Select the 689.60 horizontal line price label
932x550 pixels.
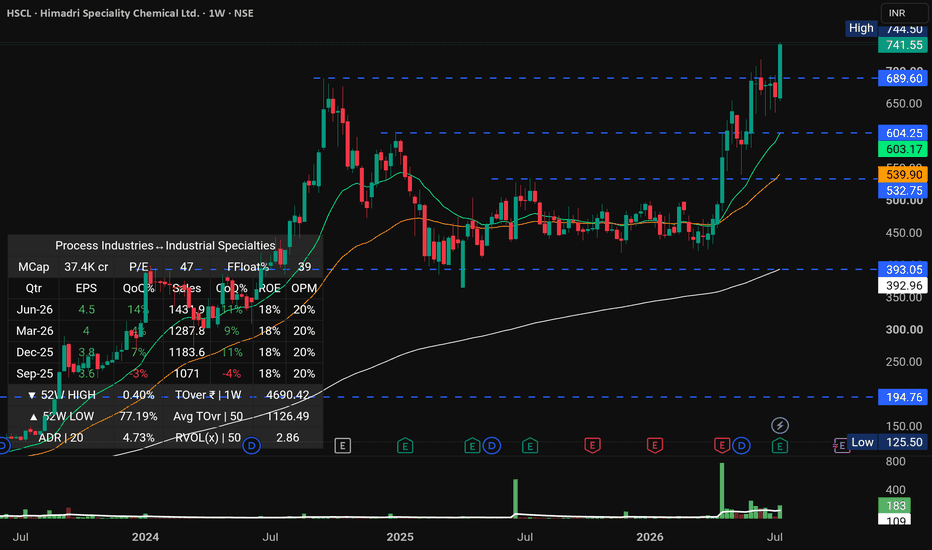[x=903, y=78]
